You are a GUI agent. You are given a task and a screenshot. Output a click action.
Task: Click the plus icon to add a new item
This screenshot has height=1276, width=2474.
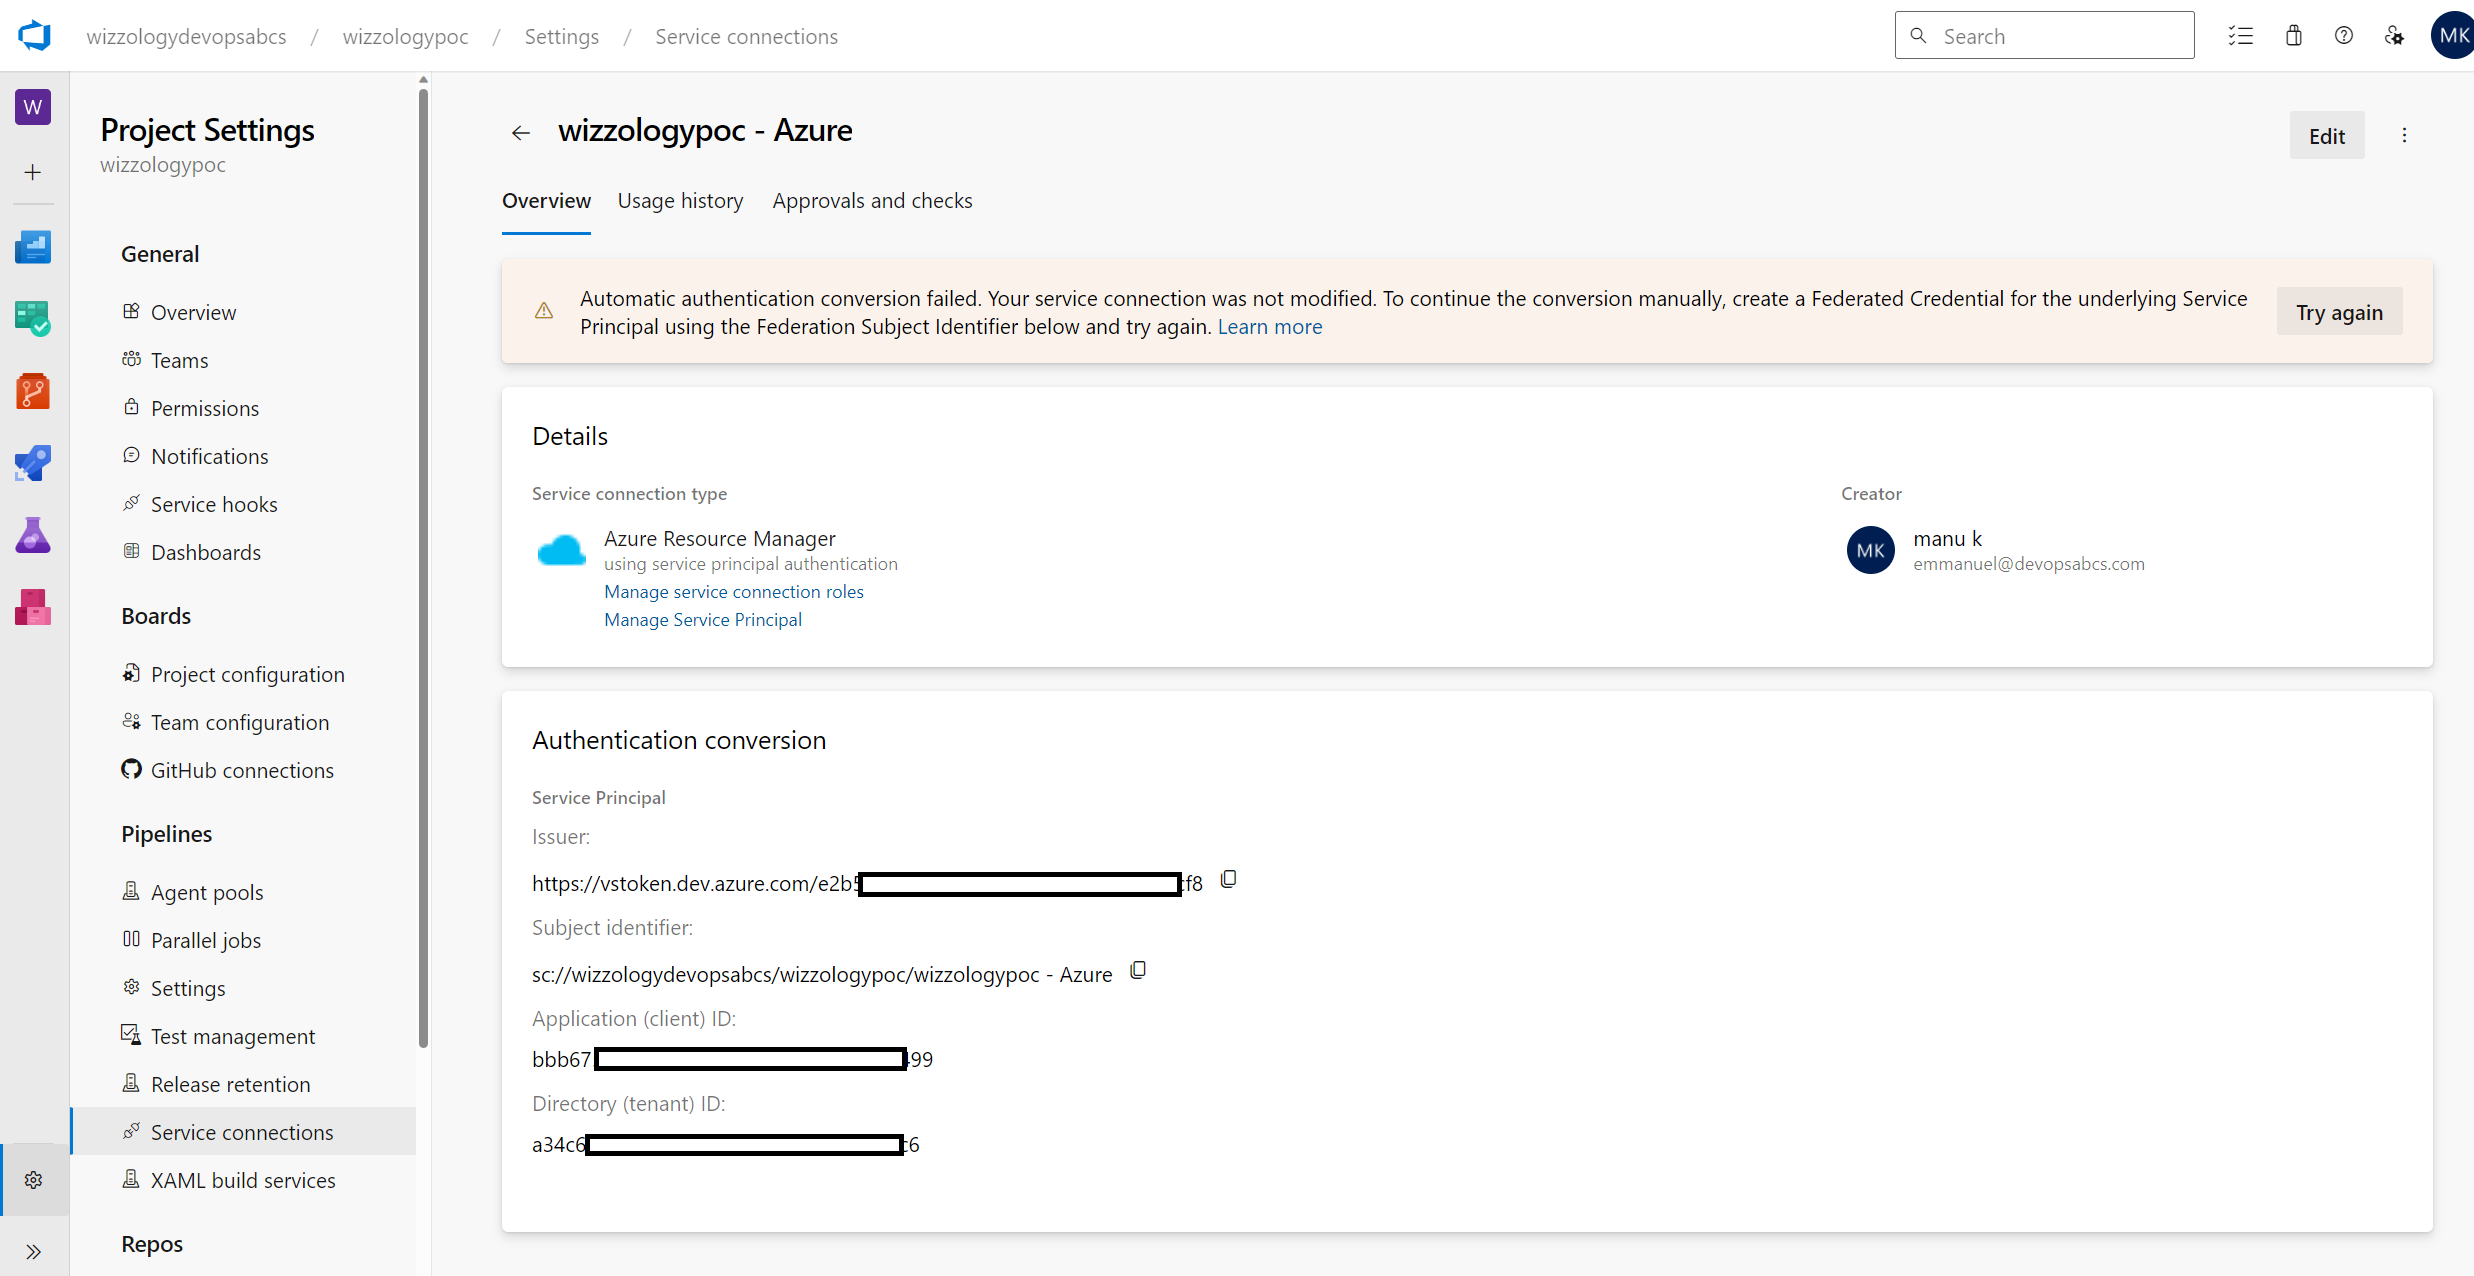33,172
